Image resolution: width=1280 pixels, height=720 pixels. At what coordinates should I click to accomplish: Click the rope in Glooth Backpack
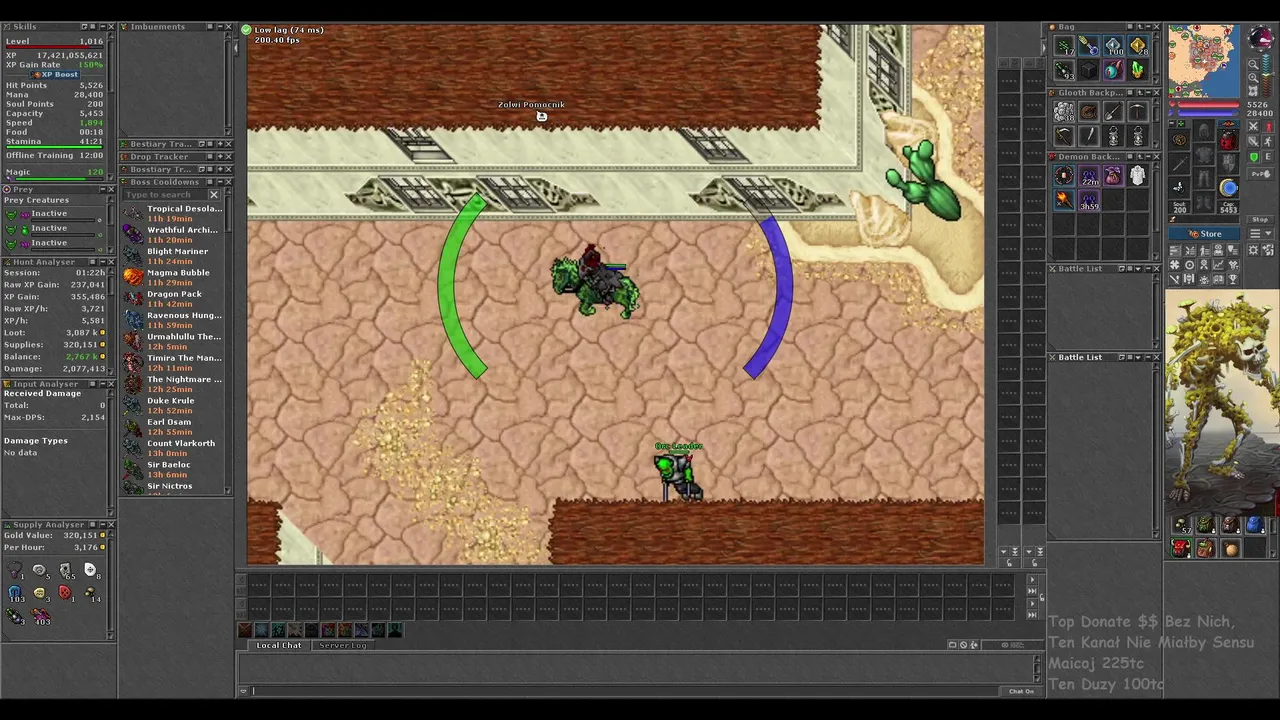pyautogui.click(x=1089, y=111)
